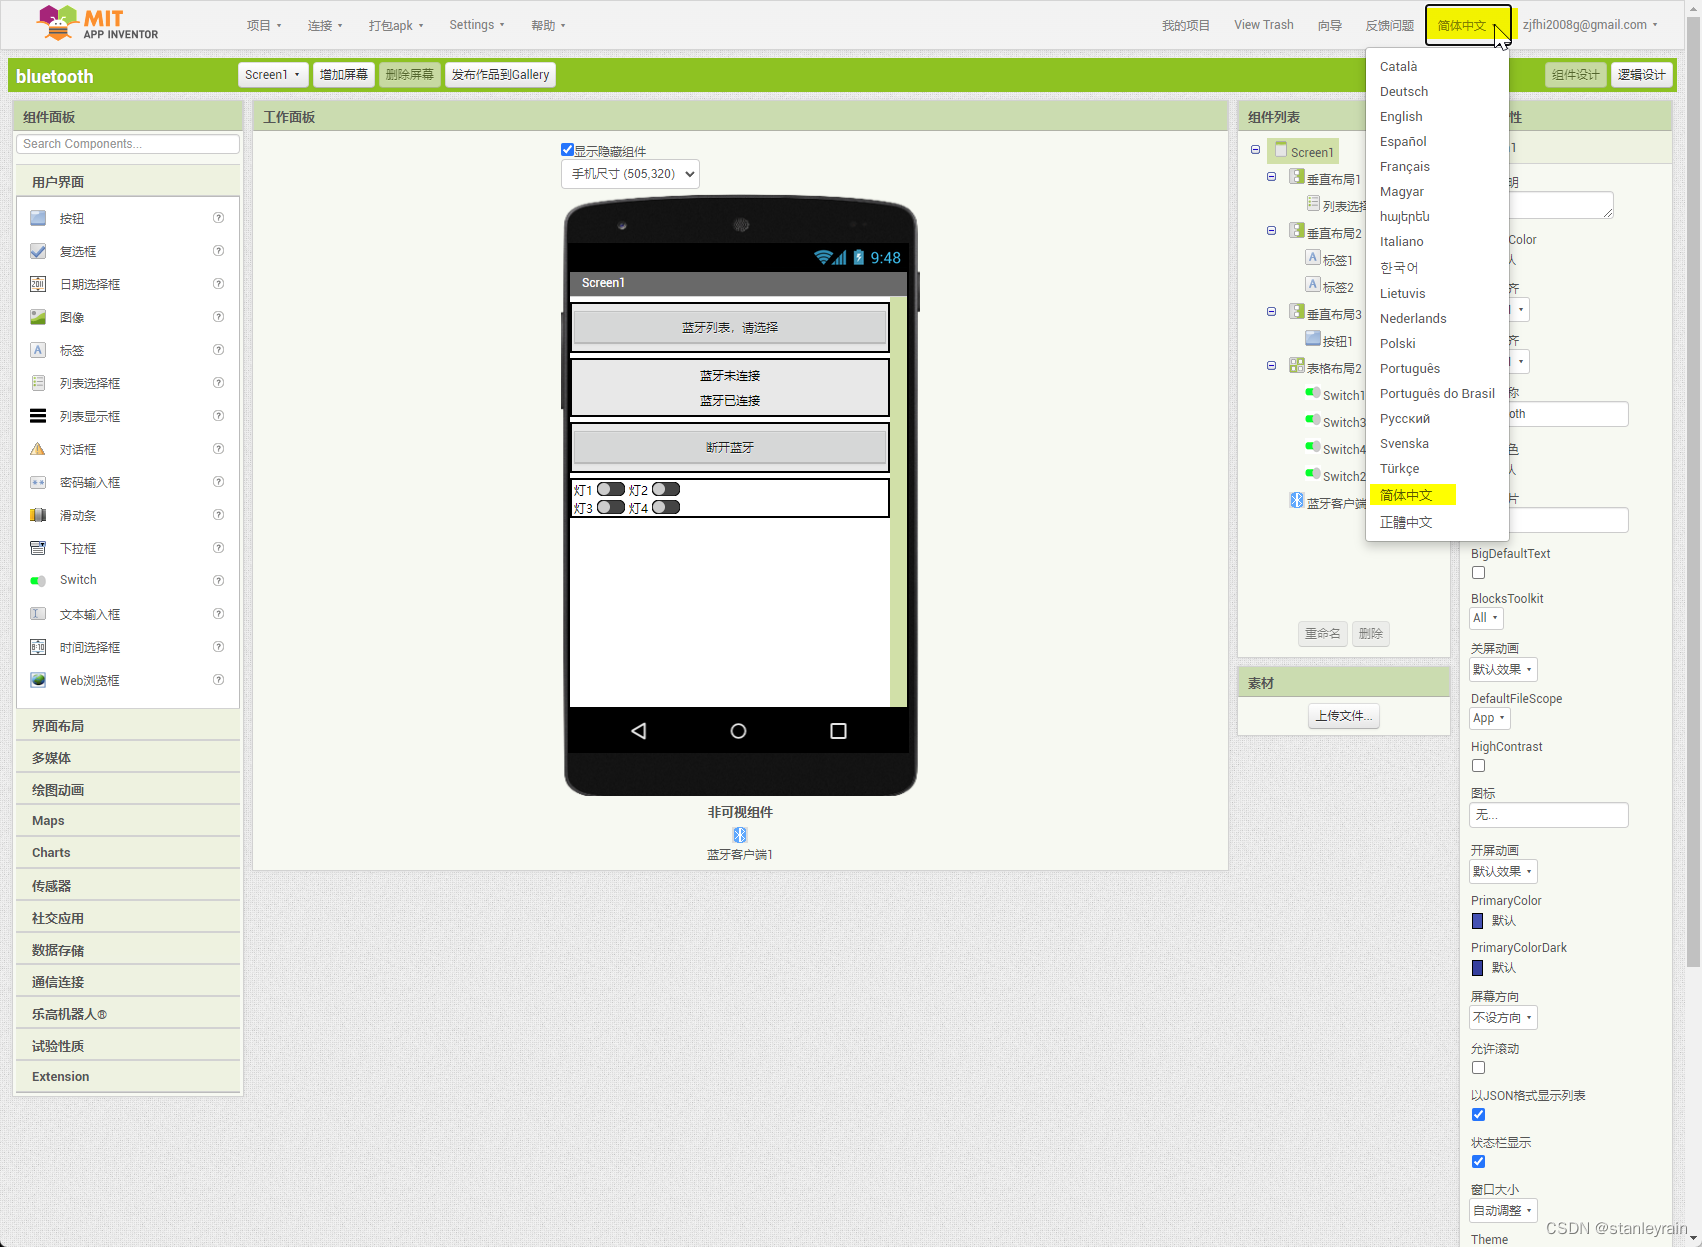Select the 蓝牙客户端 item in component tree
This screenshot has height=1247, width=1702.
pyautogui.click(x=1327, y=502)
